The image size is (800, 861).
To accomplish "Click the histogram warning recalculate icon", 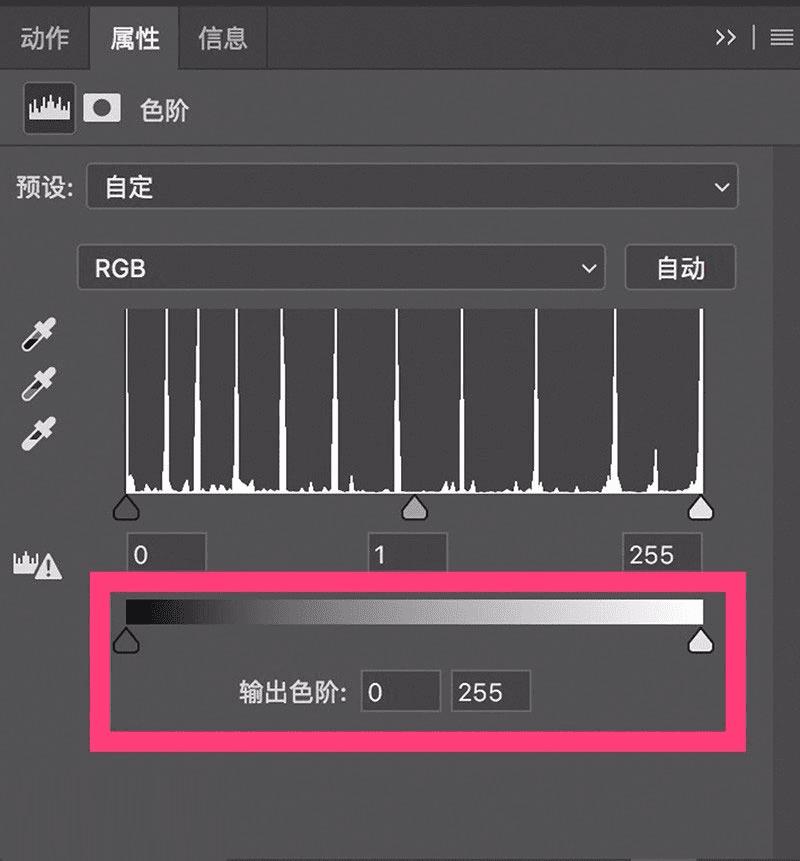I will [37, 565].
